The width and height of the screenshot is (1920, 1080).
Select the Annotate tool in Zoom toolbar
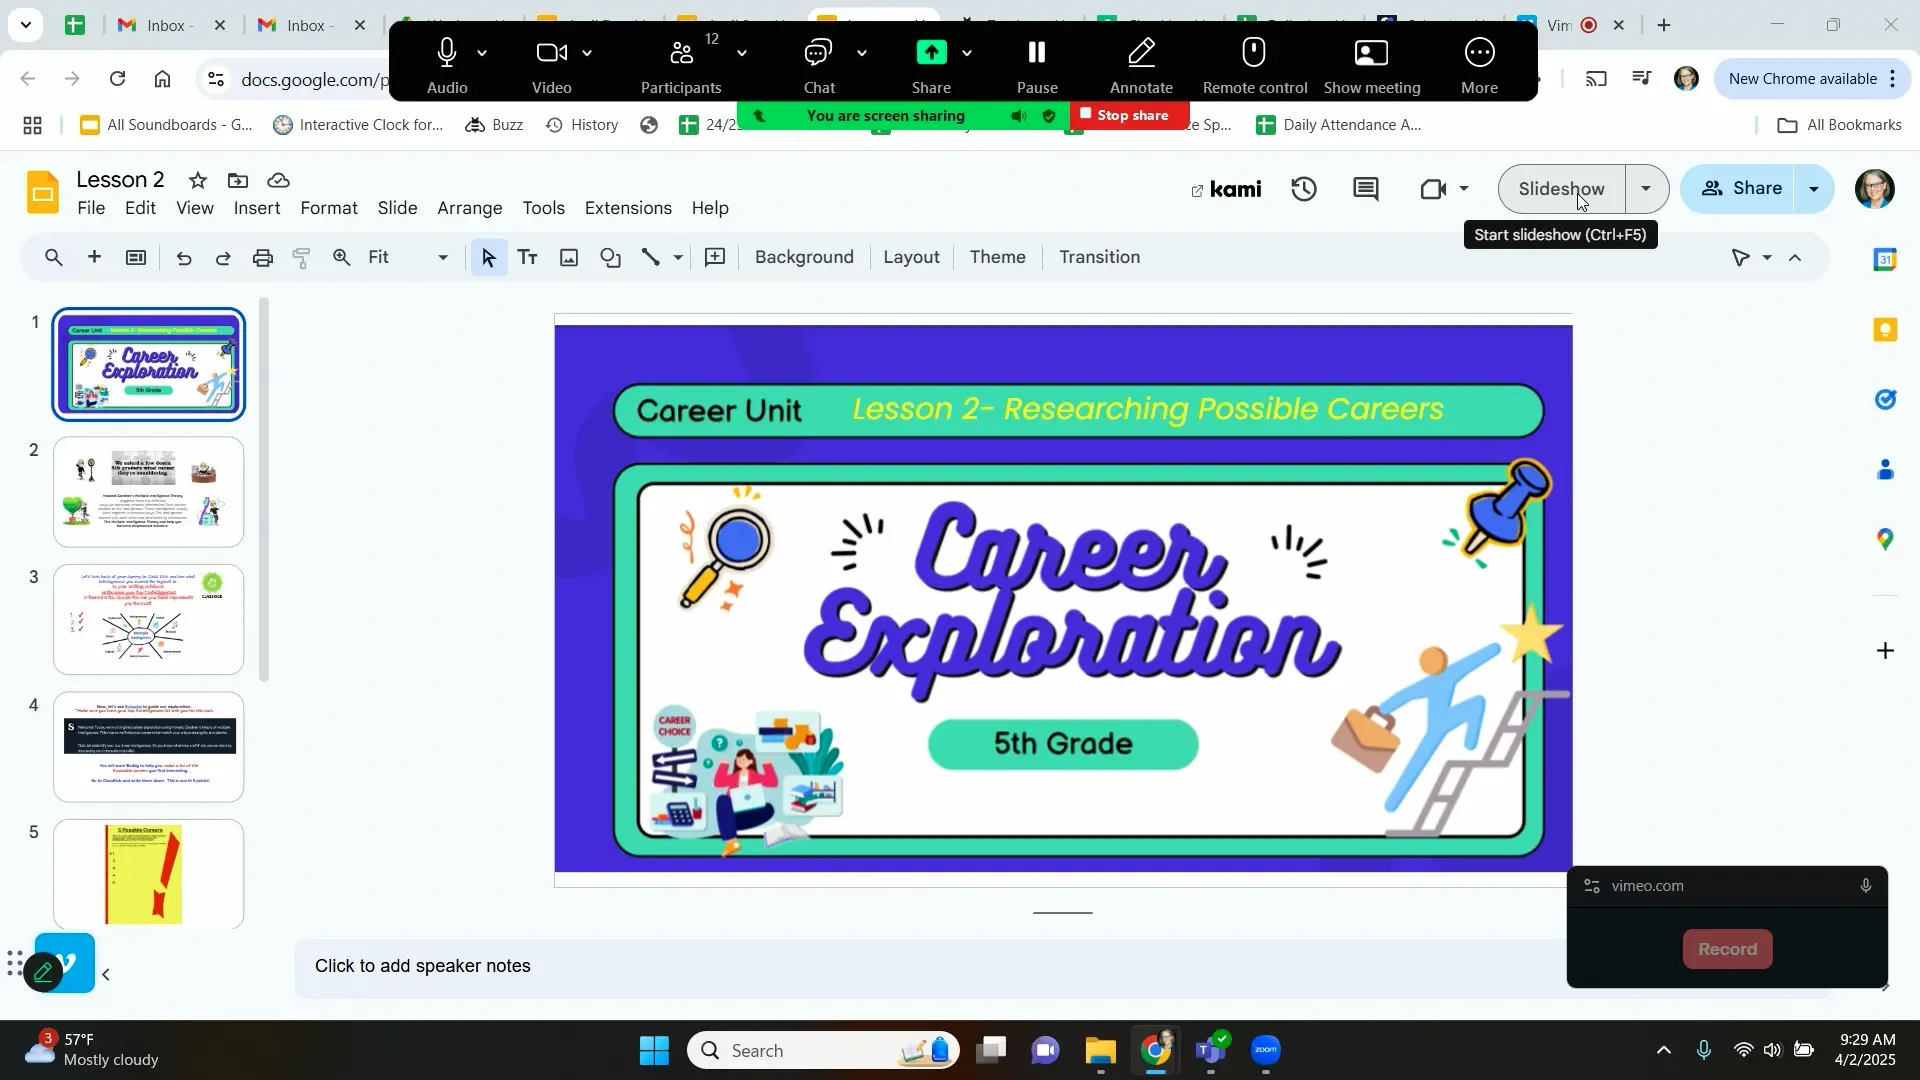(x=1142, y=60)
